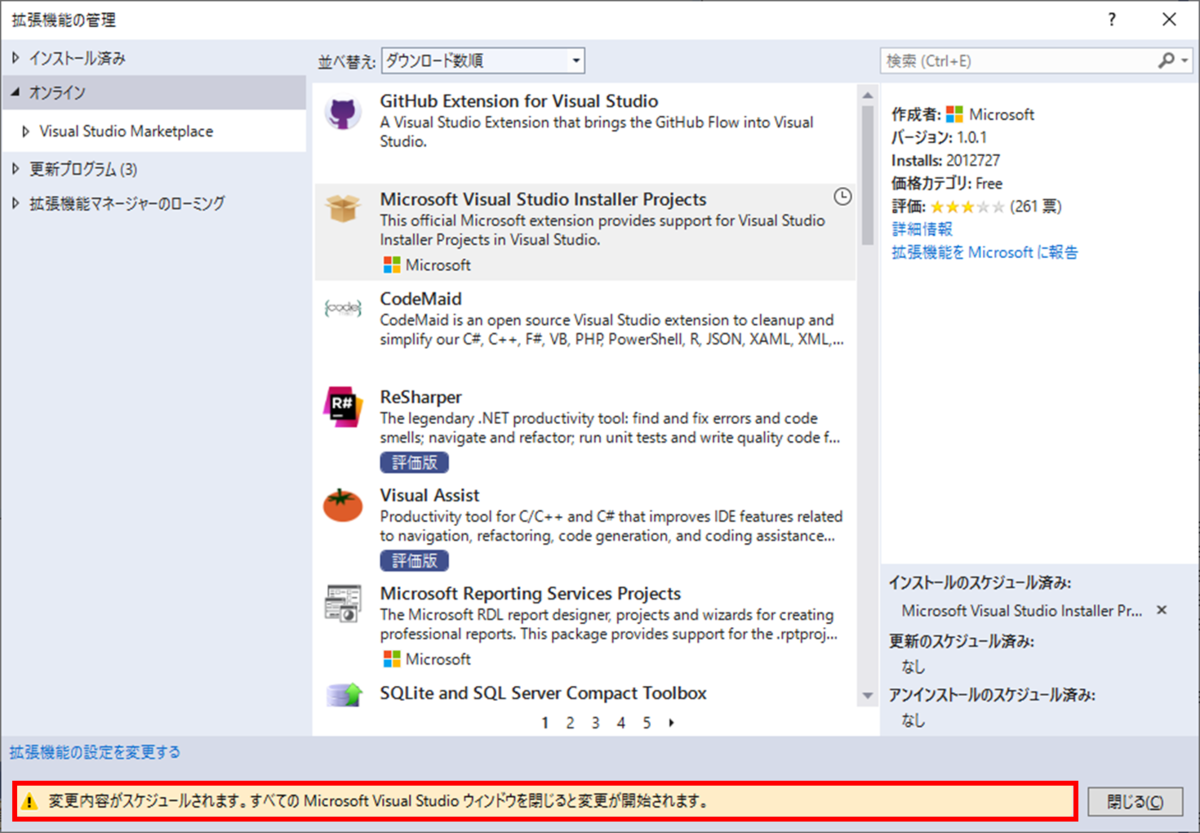The height and width of the screenshot is (833, 1200).
Task: Click the extension list scrollbar thumb
Action: tap(867, 174)
